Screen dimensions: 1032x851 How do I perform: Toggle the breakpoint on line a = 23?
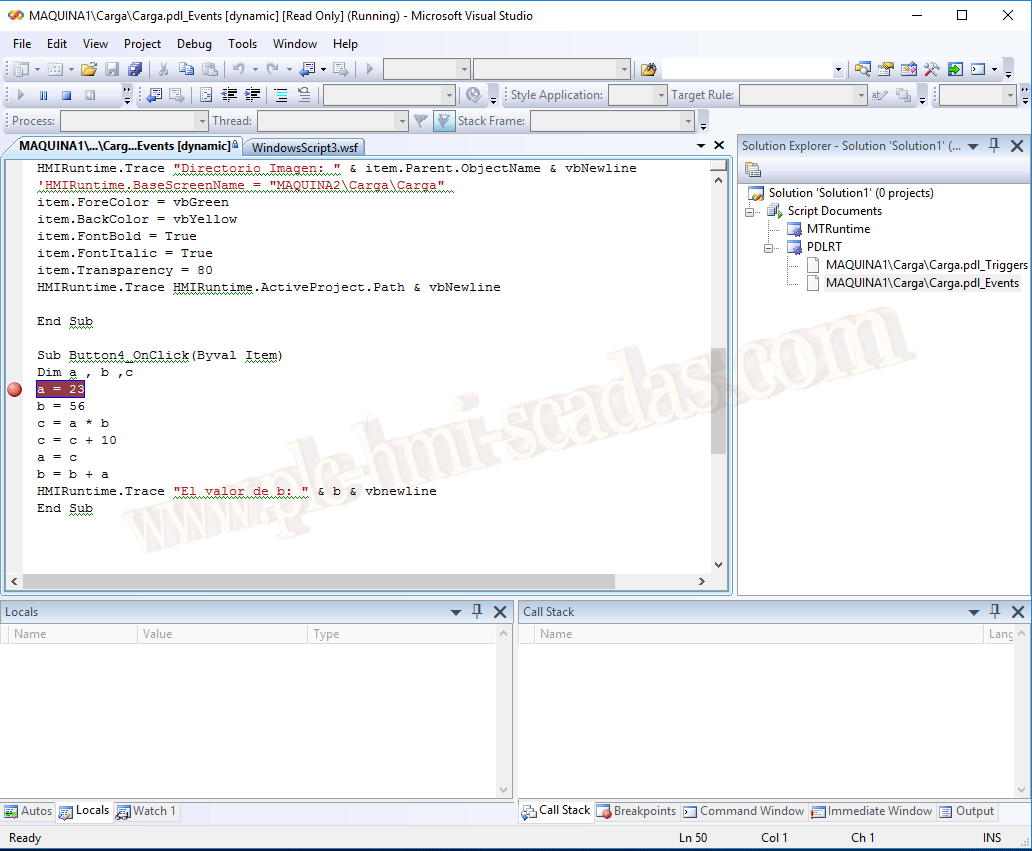click(x=14, y=389)
